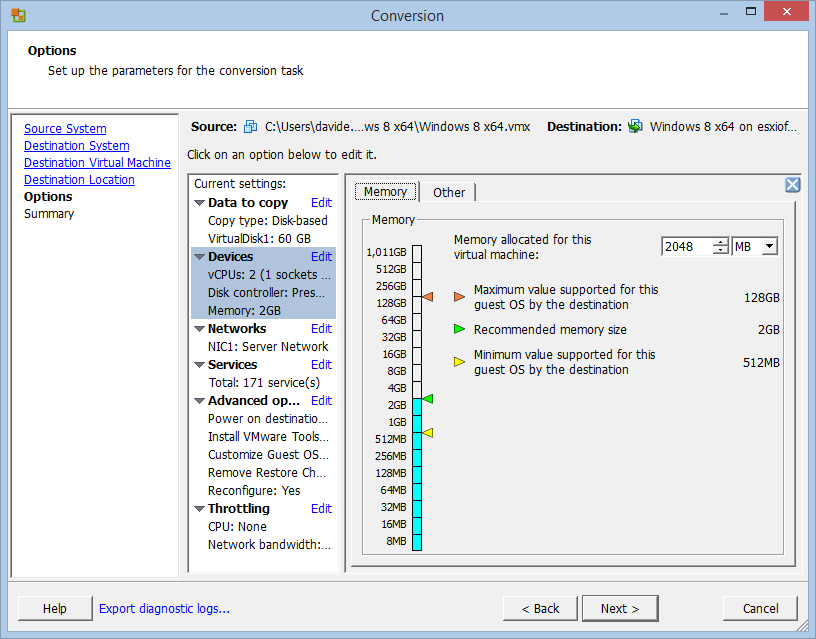Edit the Advanced options settings
This screenshot has height=639, width=816.
[321, 400]
